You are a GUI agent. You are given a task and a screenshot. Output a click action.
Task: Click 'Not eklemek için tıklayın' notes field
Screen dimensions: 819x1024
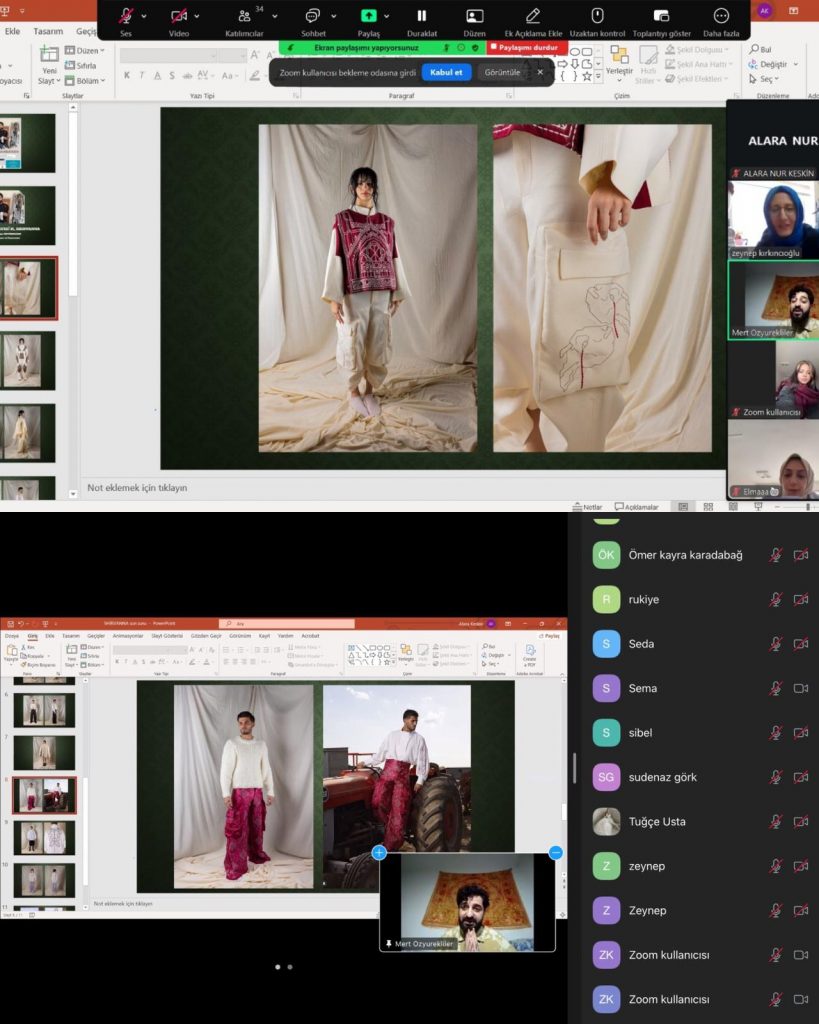click(138, 487)
